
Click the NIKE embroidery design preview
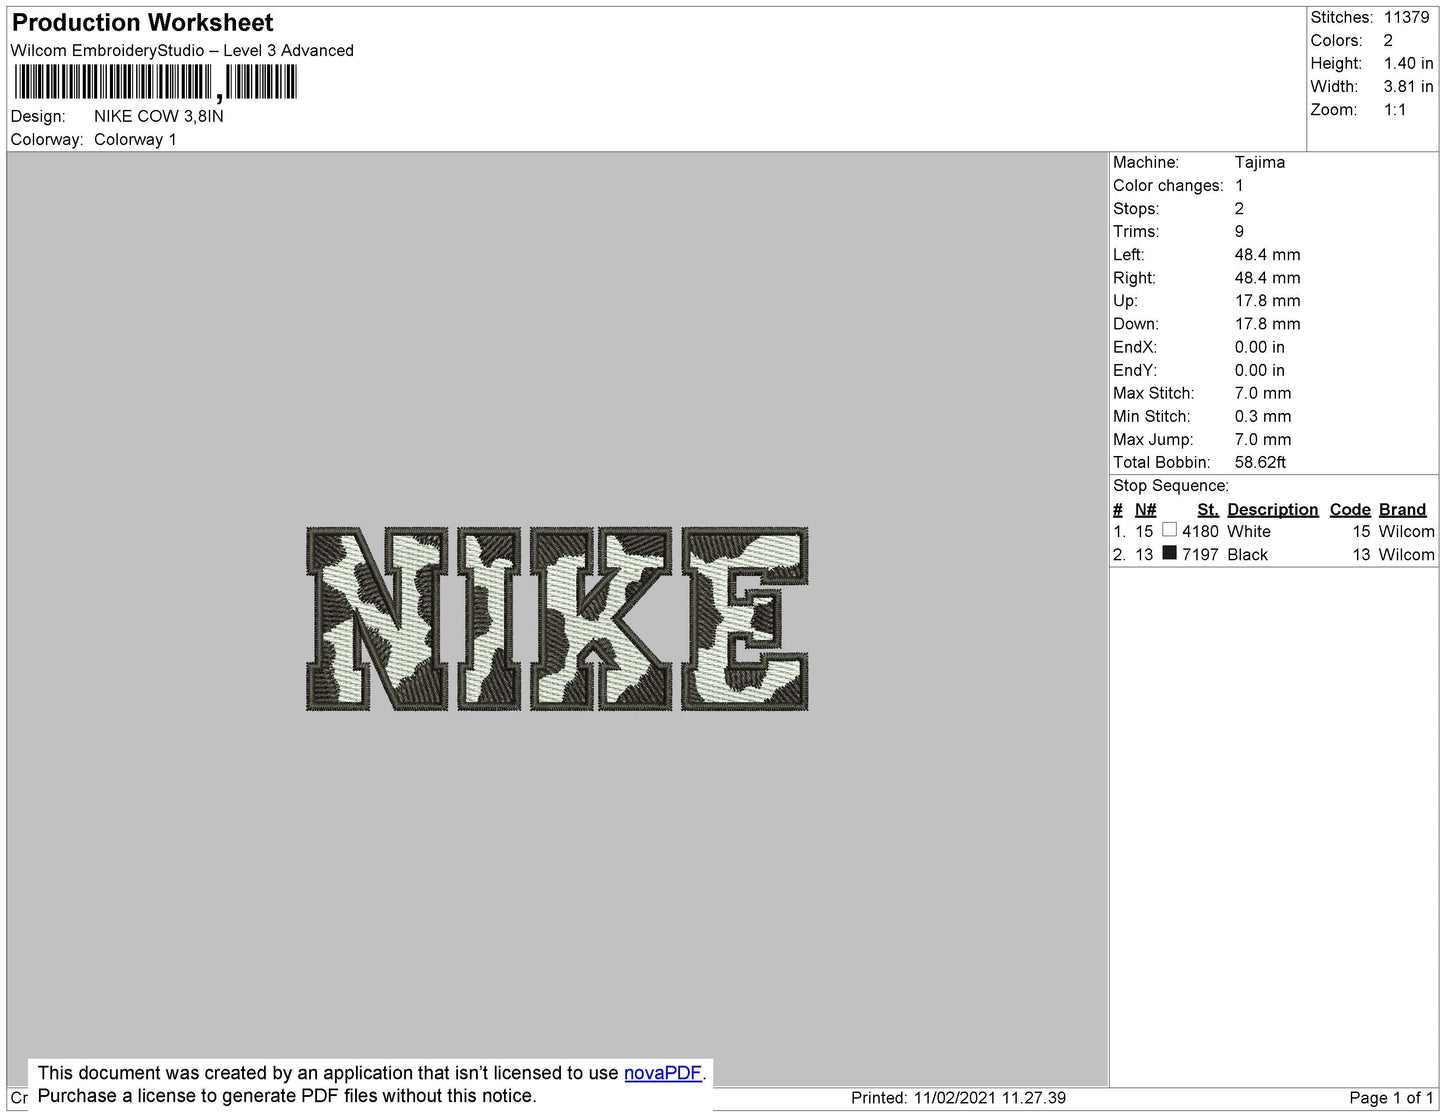tap(557, 619)
